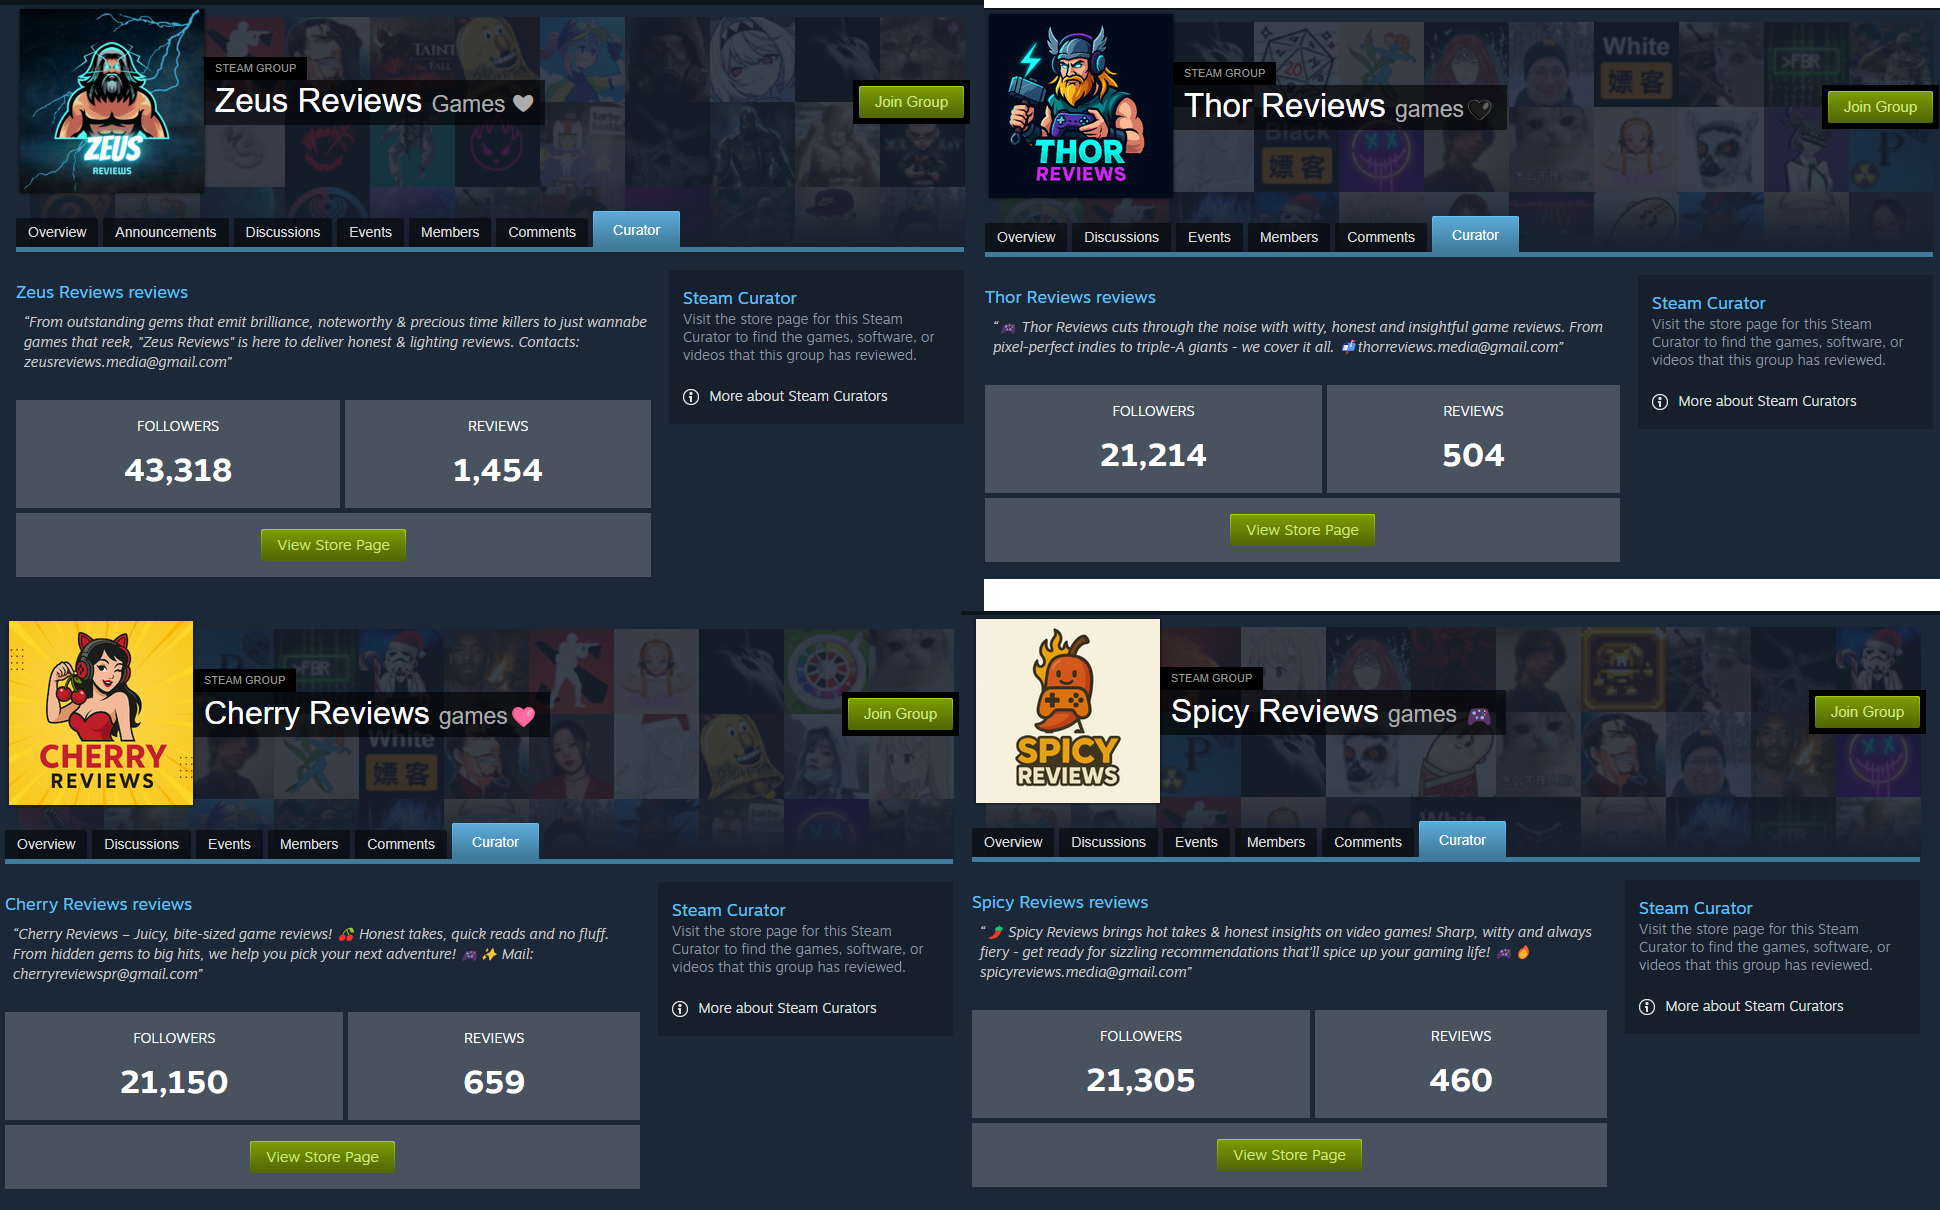Screen dimensions: 1940x1210
Task: Click grey heart icon beside Zeus Reviews title
Action: click(x=523, y=103)
